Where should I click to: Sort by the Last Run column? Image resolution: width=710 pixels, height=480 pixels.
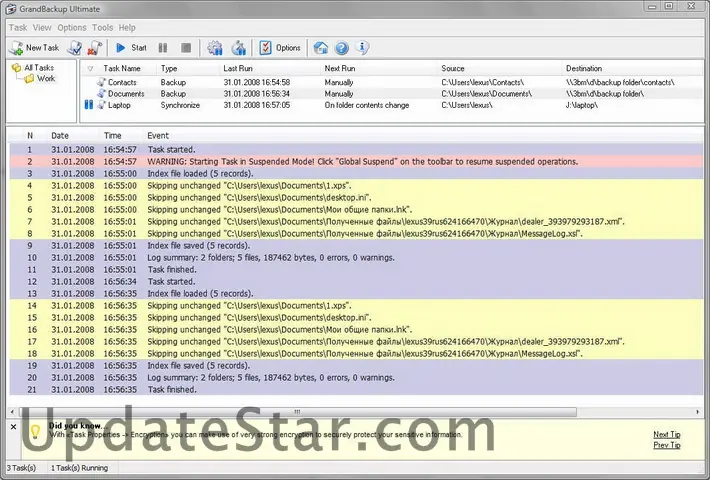click(238, 68)
